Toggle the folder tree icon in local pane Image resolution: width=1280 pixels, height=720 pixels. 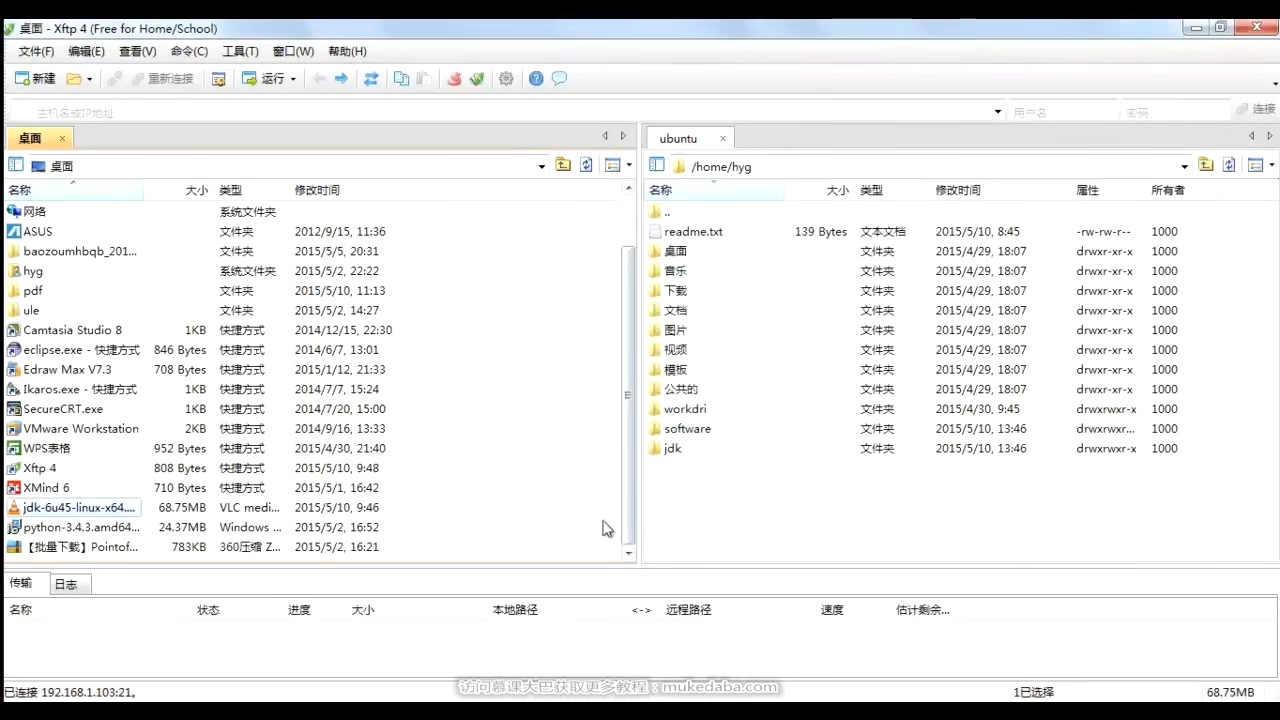[16, 165]
